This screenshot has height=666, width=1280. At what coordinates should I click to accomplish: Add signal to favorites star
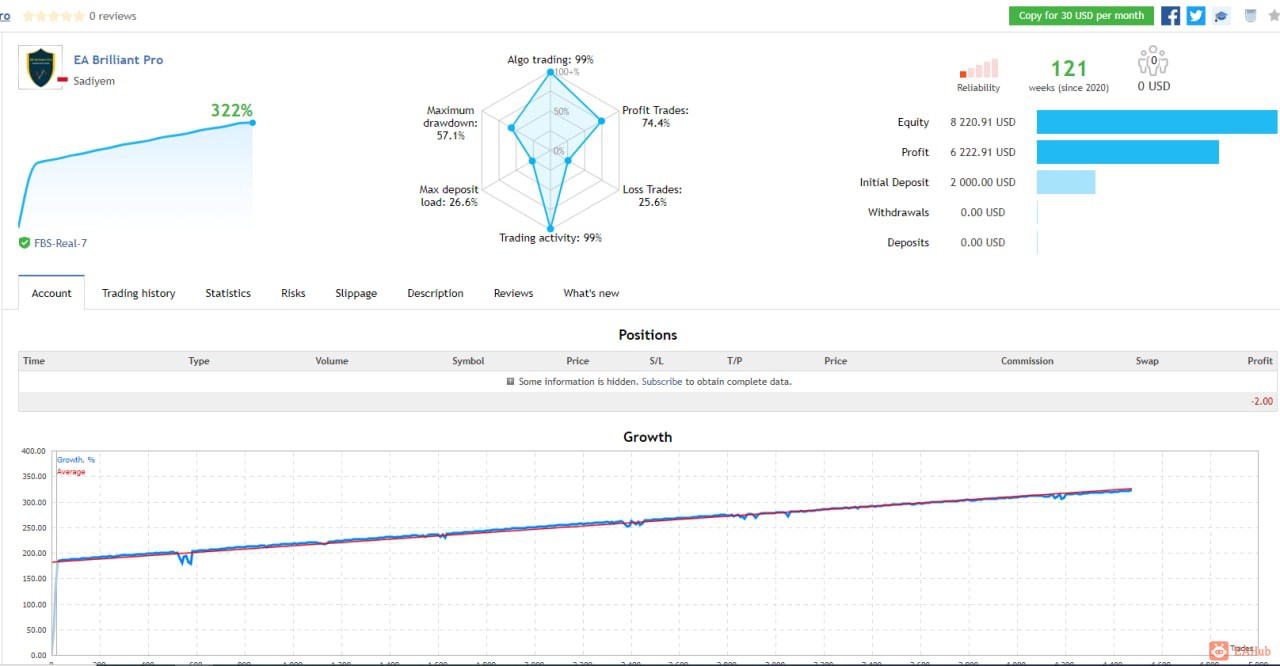click(1274, 16)
